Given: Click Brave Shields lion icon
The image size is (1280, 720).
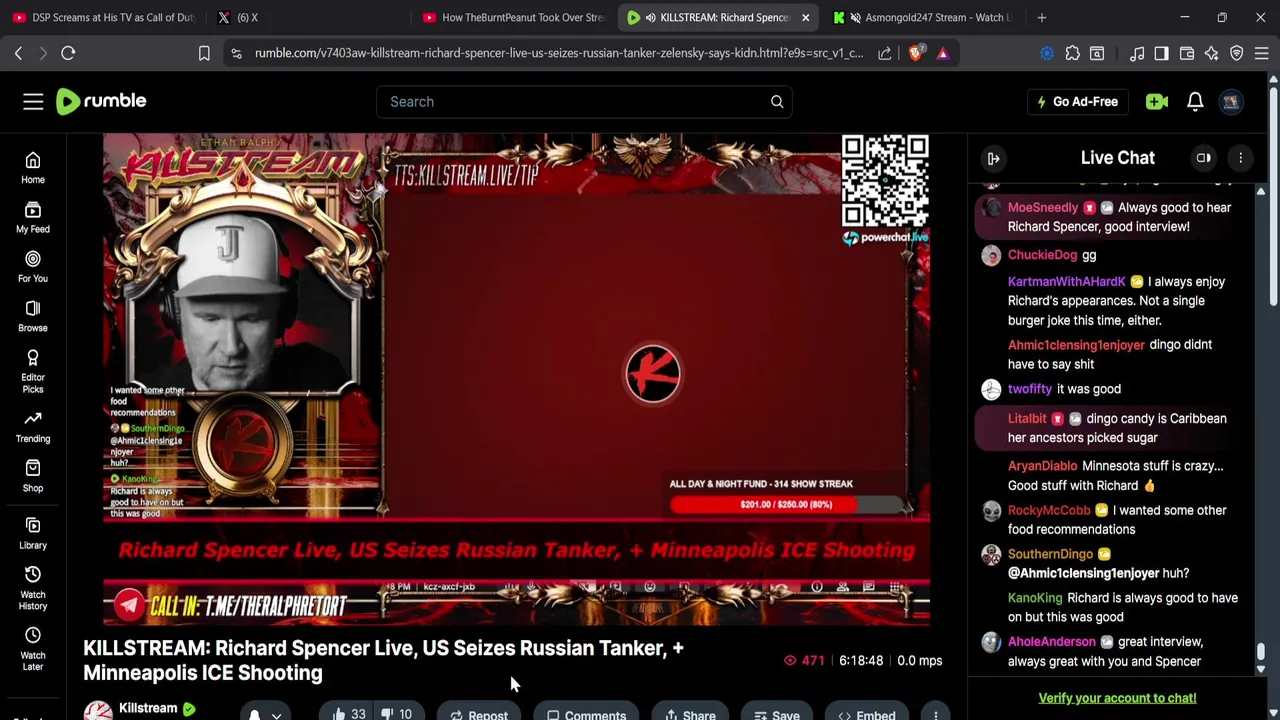Looking at the screenshot, I should 916,53.
